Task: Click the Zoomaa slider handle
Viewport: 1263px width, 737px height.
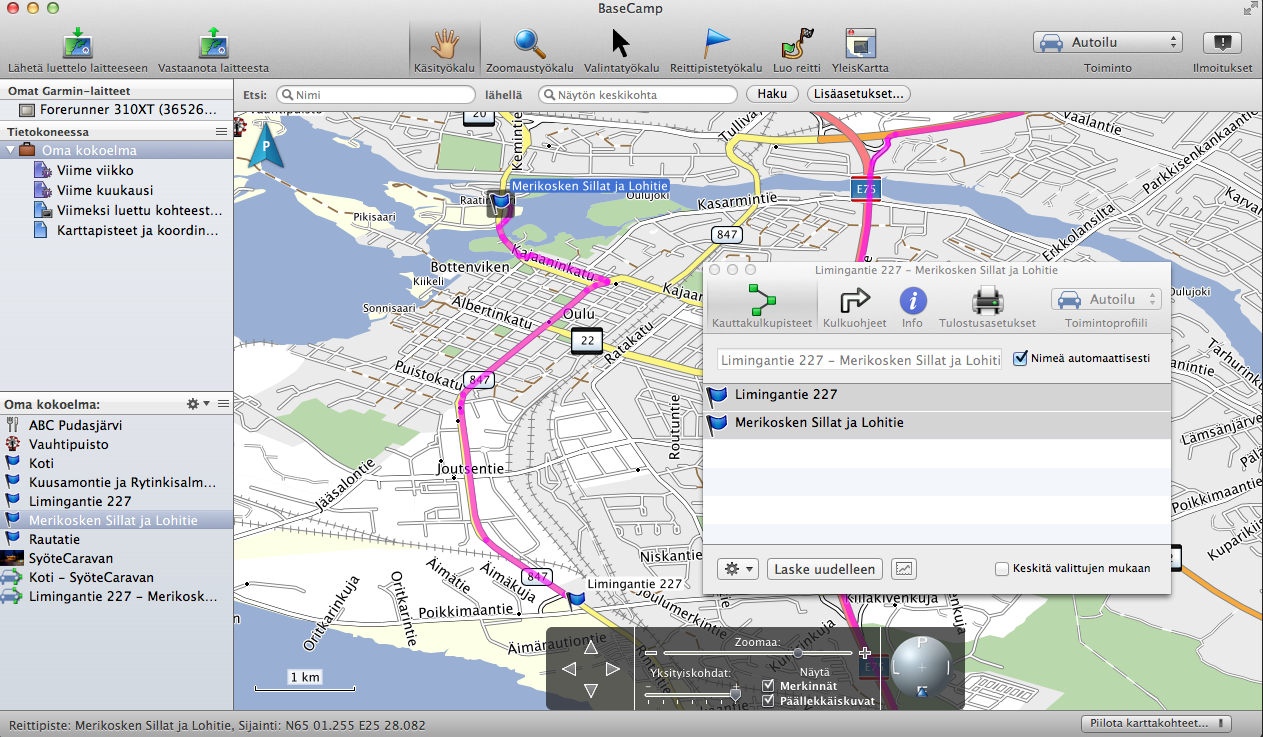Action: pyautogui.click(x=797, y=652)
